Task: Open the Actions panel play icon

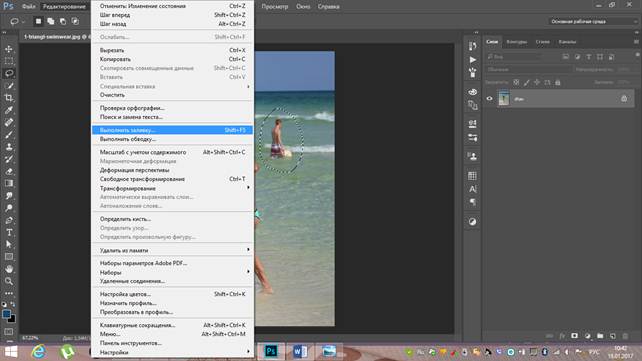Action: click(x=472, y=60)
